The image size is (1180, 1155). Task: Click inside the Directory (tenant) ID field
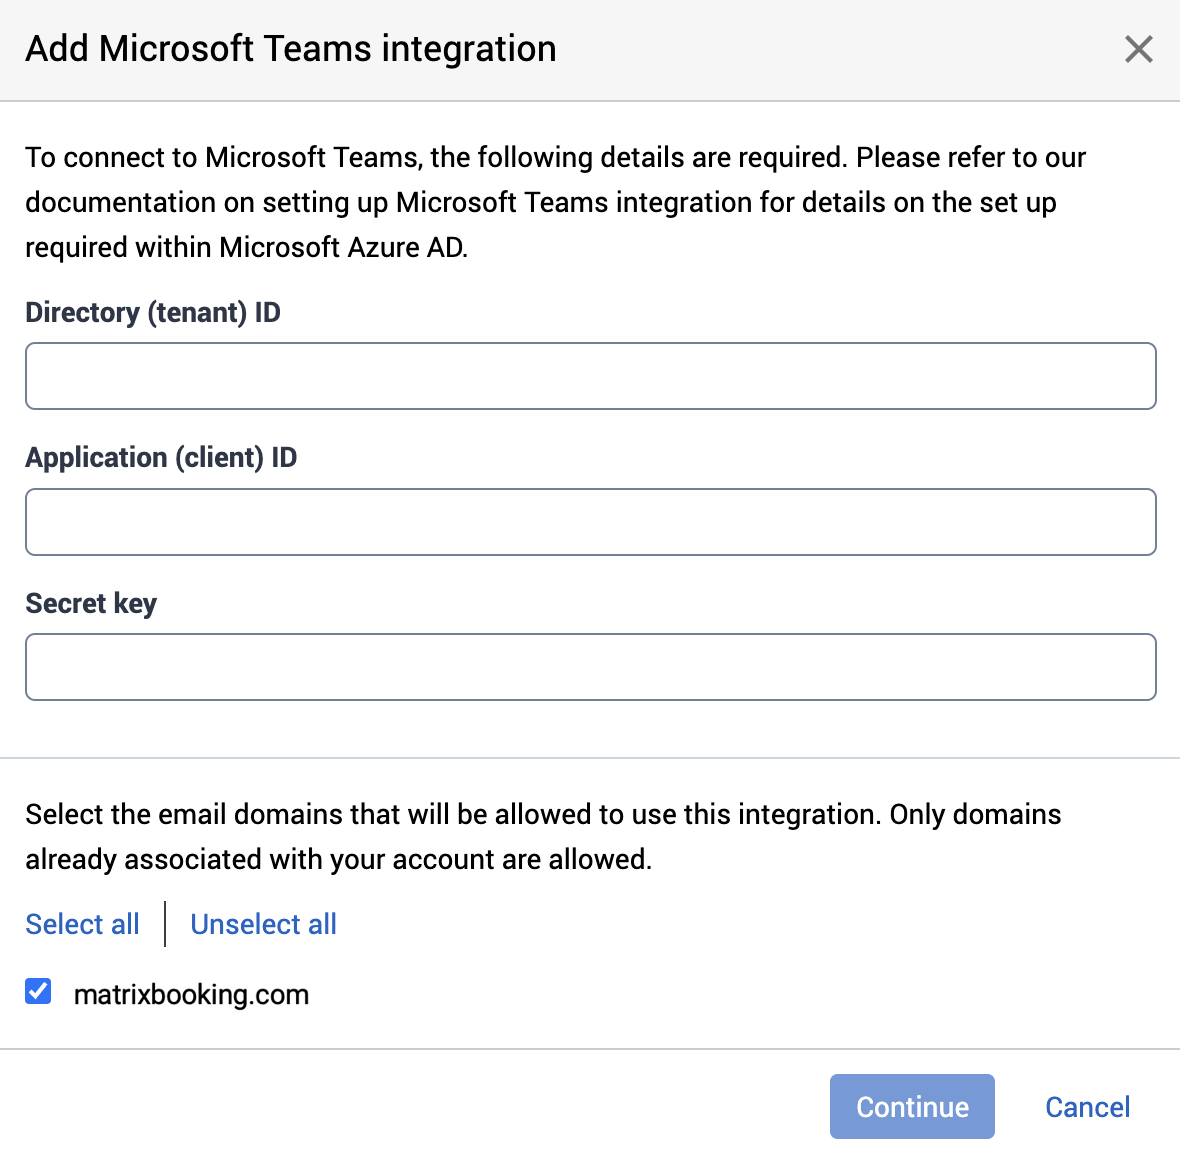pyautogui.click(x=590, y=376)
